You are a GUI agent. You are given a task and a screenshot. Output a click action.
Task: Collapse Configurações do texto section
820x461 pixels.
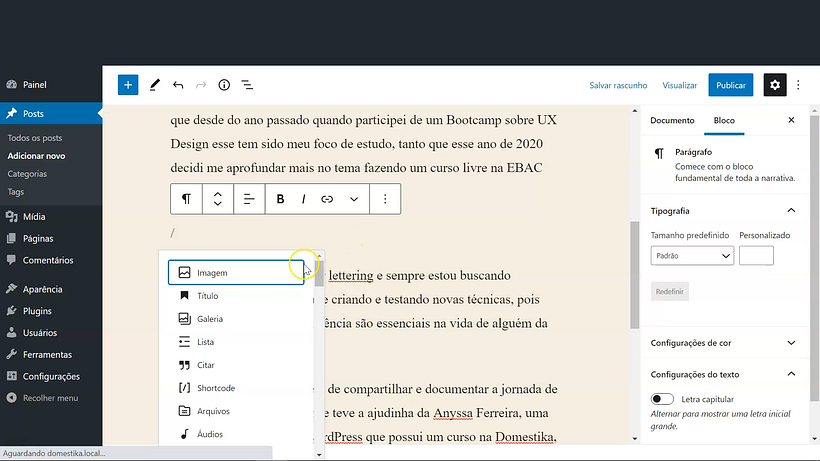[x=723, y=374]
